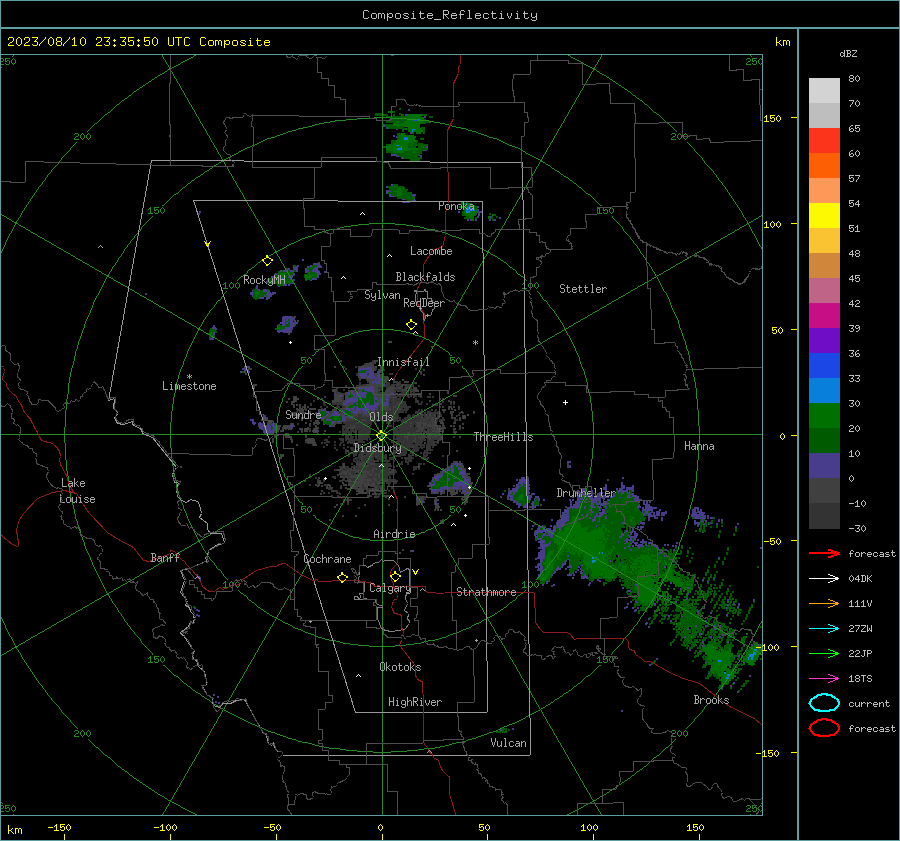This screenshot has height=841, width=900.
Task: Click the yellow diamond marker near Cochrane
Action: [342, 577]
